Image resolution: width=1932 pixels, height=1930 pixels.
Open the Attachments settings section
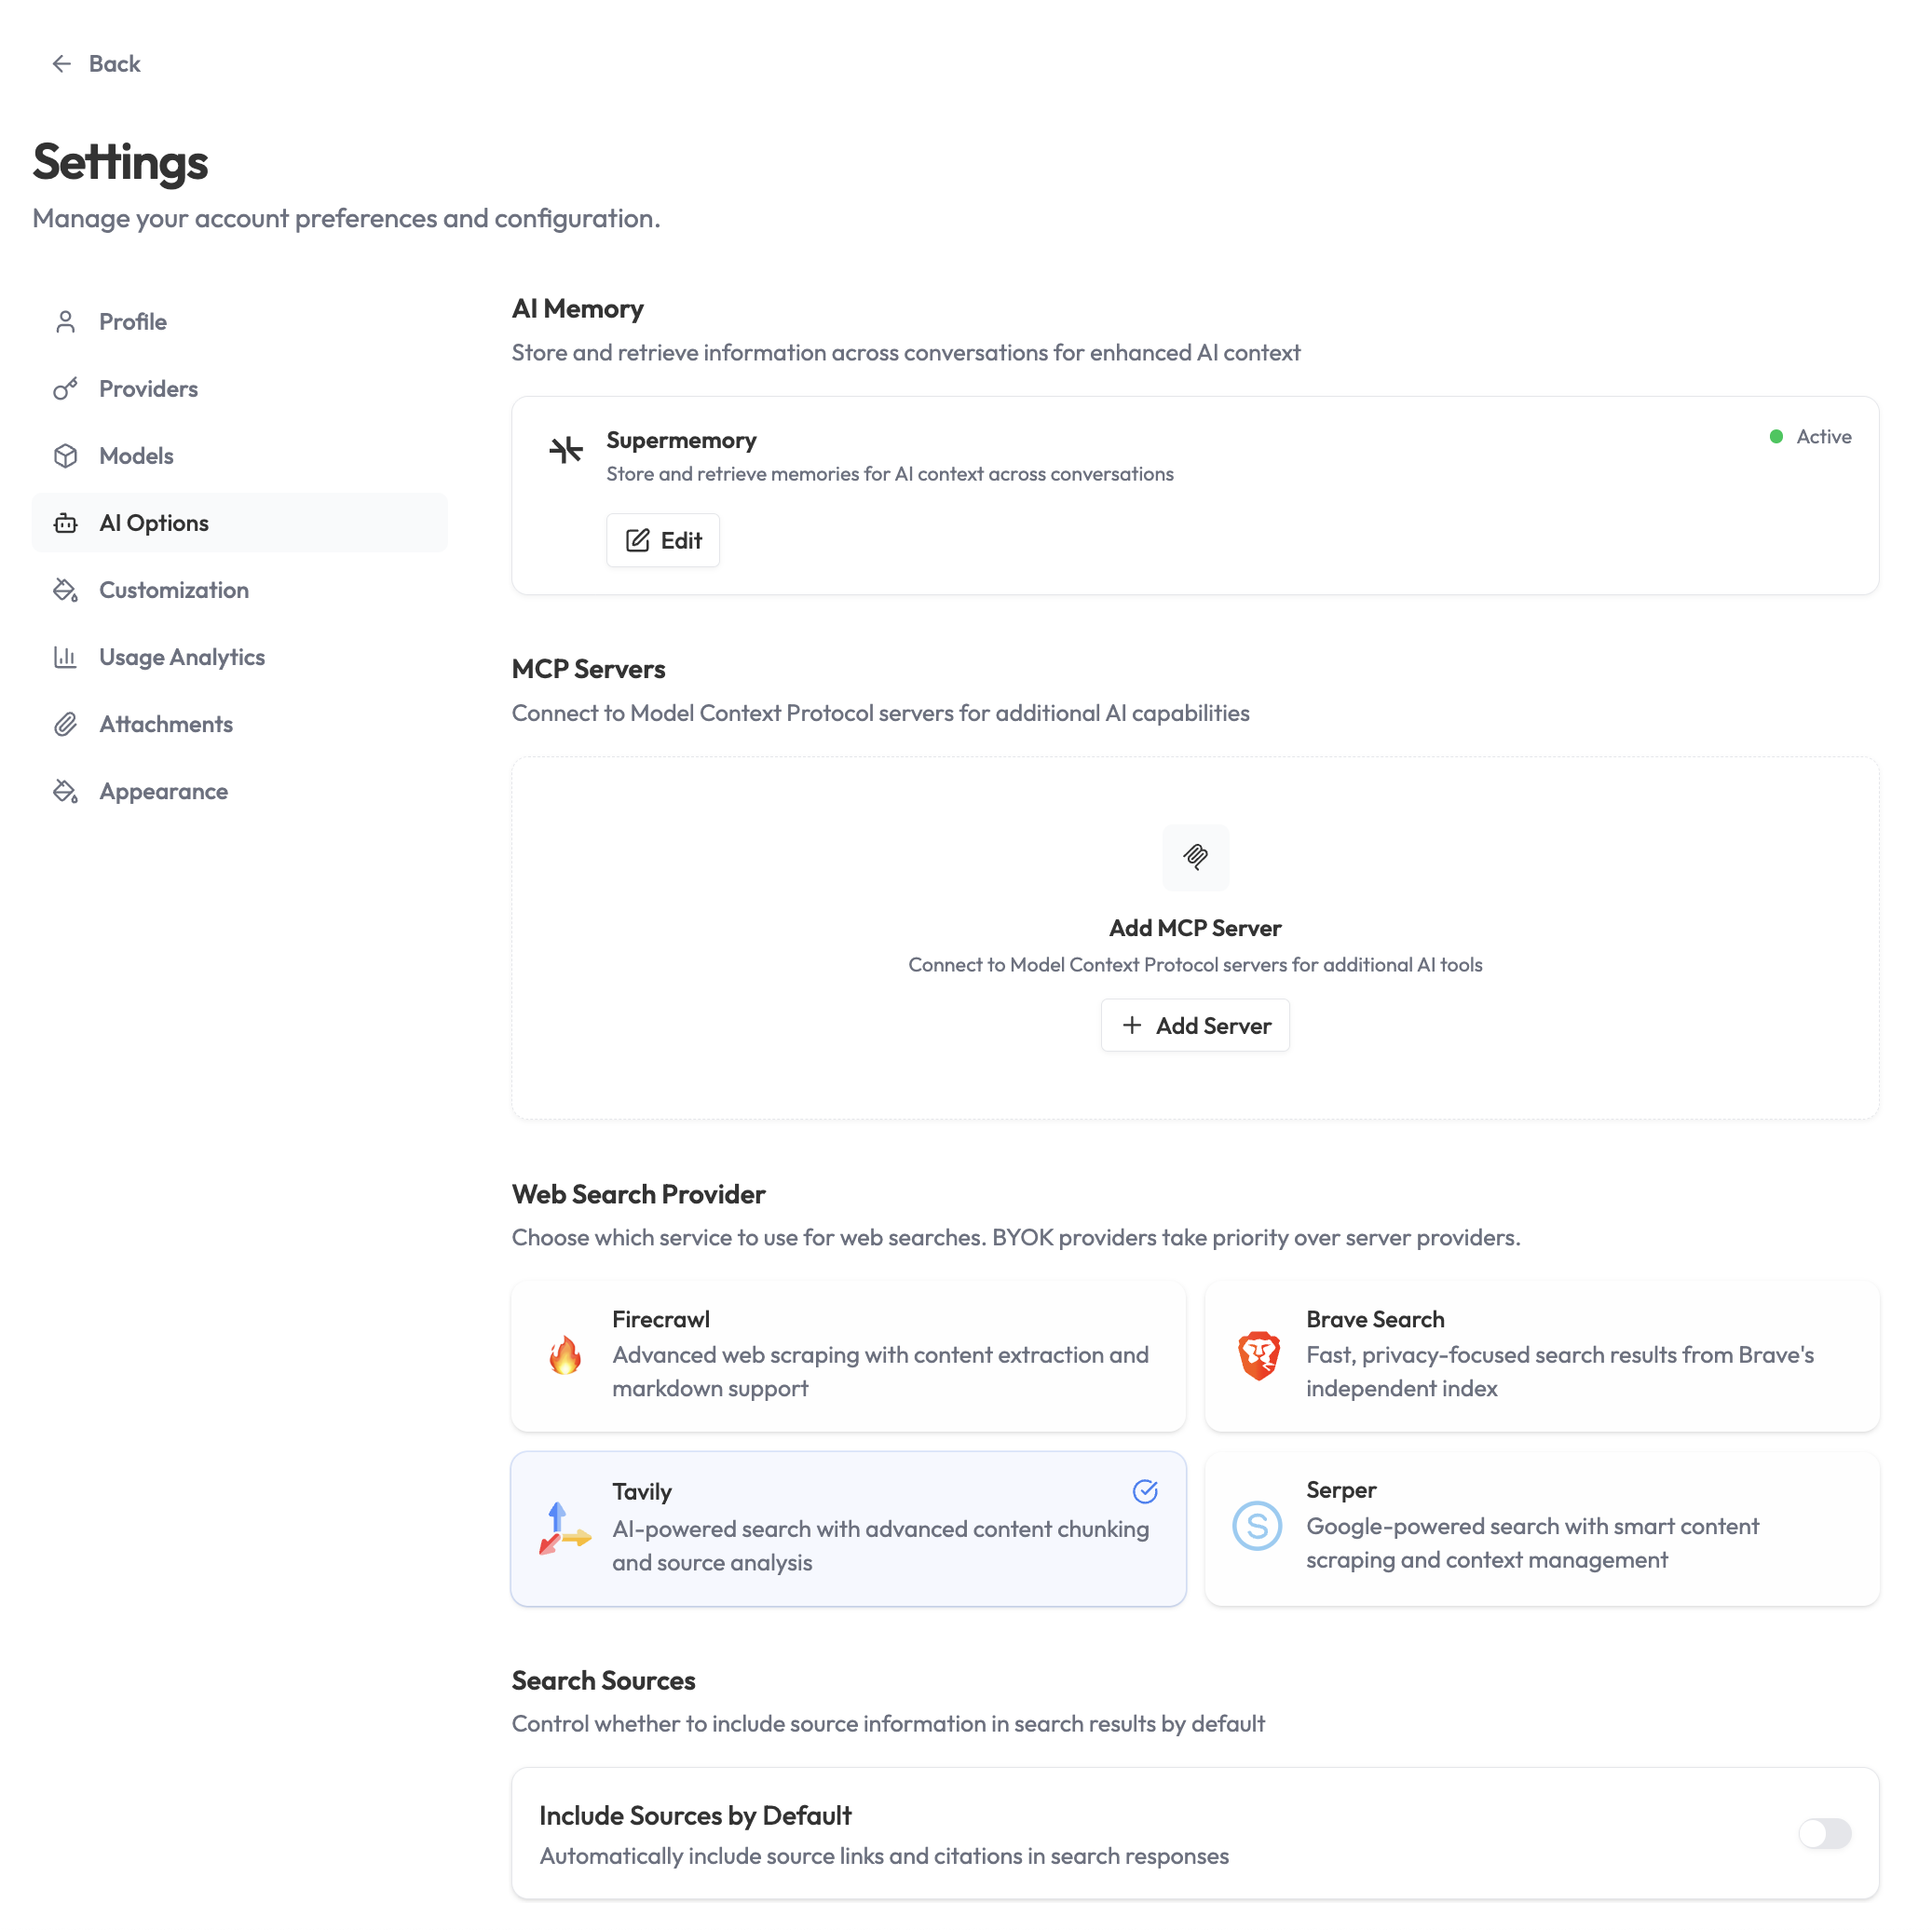pyautogui.click(x=166, y=724)
